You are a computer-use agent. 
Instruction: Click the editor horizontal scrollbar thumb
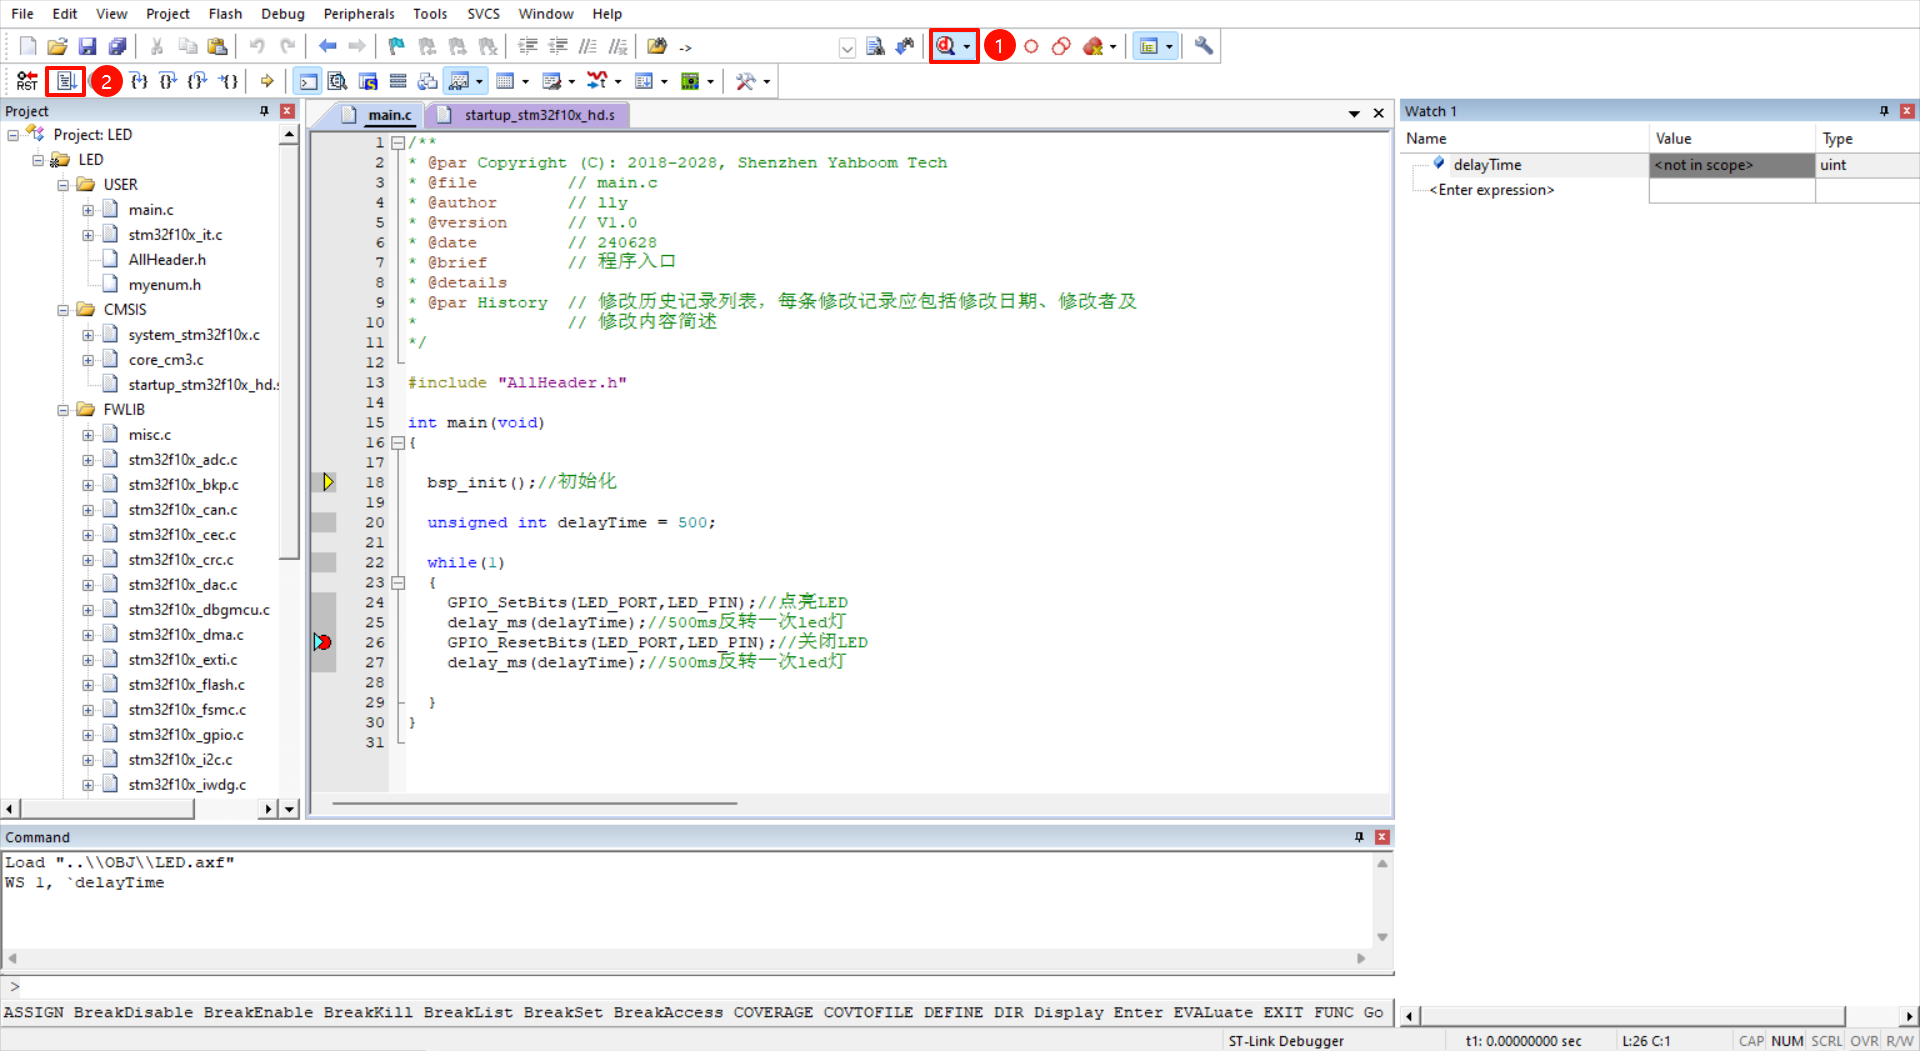tap(535, 803)
